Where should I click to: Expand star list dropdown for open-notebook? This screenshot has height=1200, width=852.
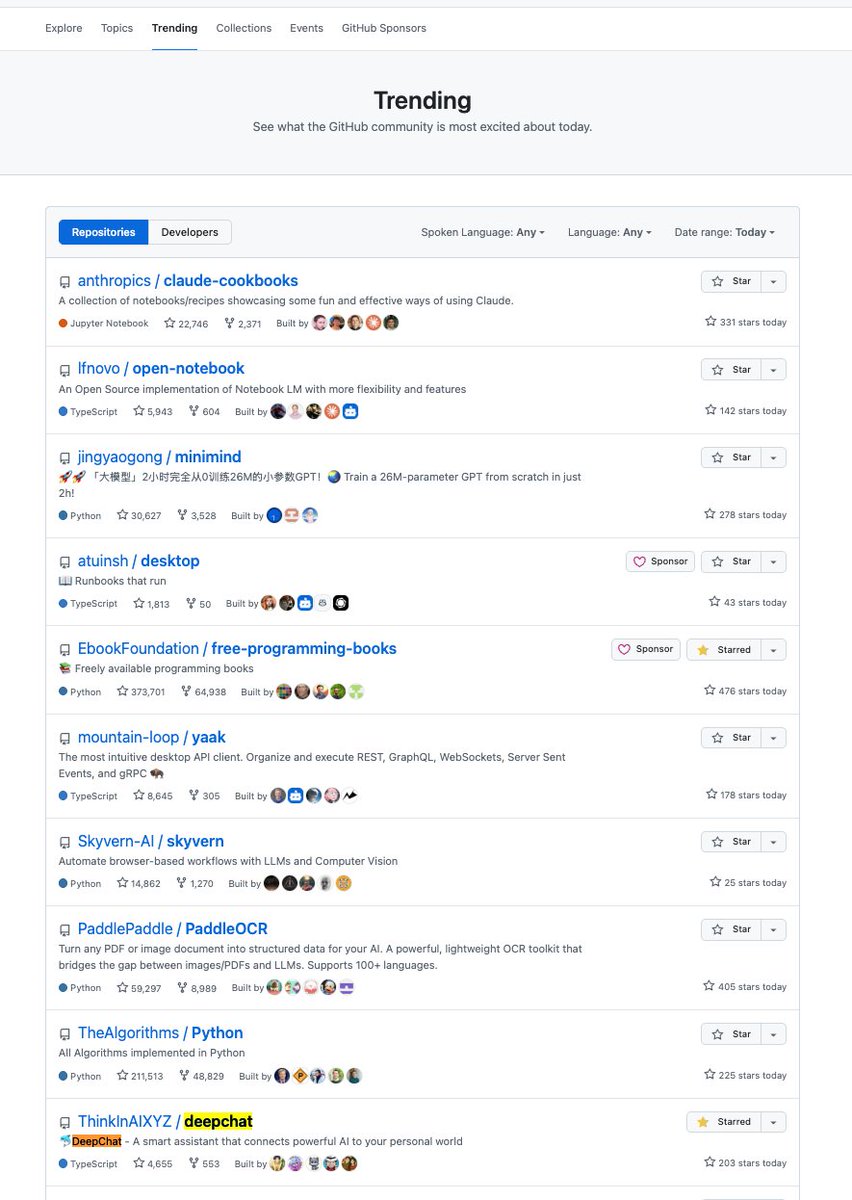point(774,369)
